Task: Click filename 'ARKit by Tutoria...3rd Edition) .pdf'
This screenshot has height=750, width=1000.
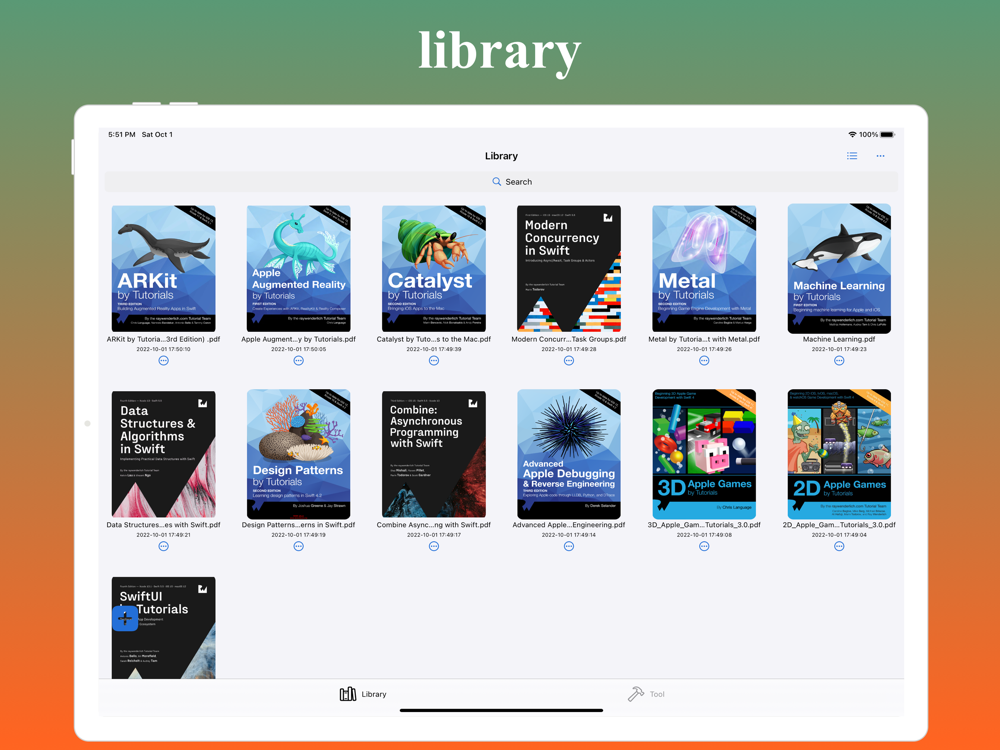Action: [163, 339]
